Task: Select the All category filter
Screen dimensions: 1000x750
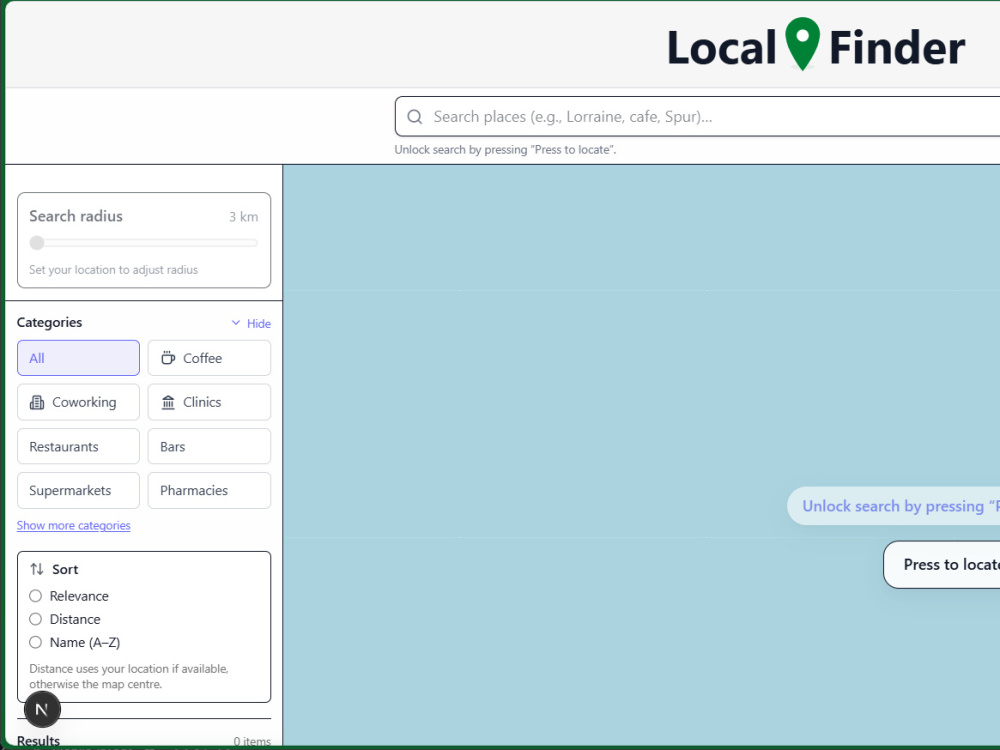Action: pyautogui.click(x=78, y=358)
